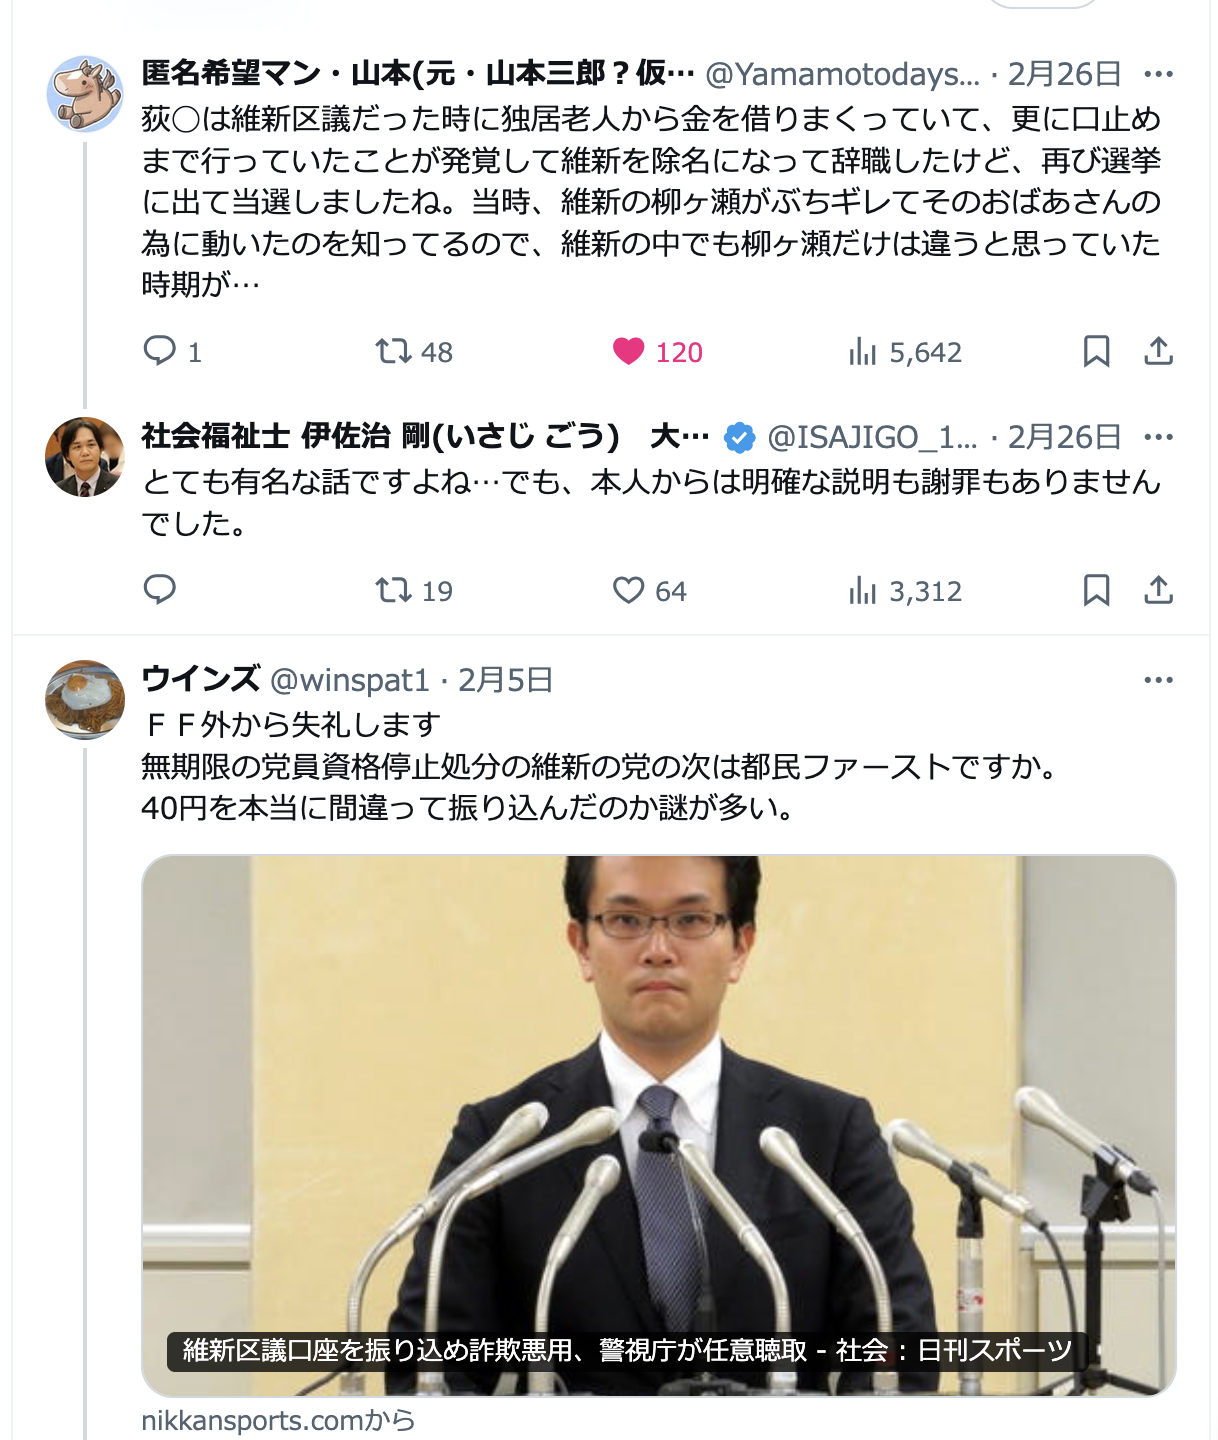Bookmark the Yamamotodays tweet
The image size is (1218, 1440).
(1097, 351)
